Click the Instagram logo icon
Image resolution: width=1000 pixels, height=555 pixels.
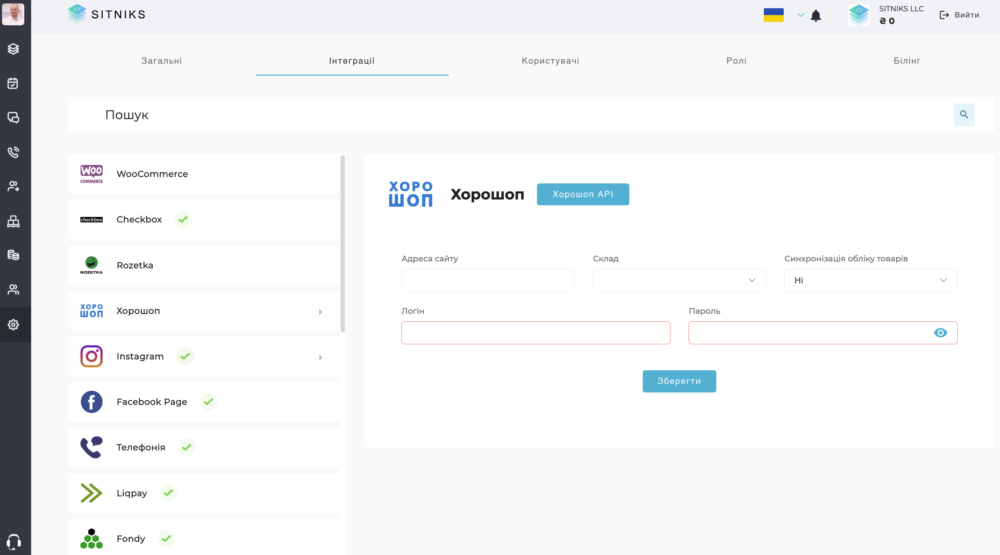coord(91,356)
